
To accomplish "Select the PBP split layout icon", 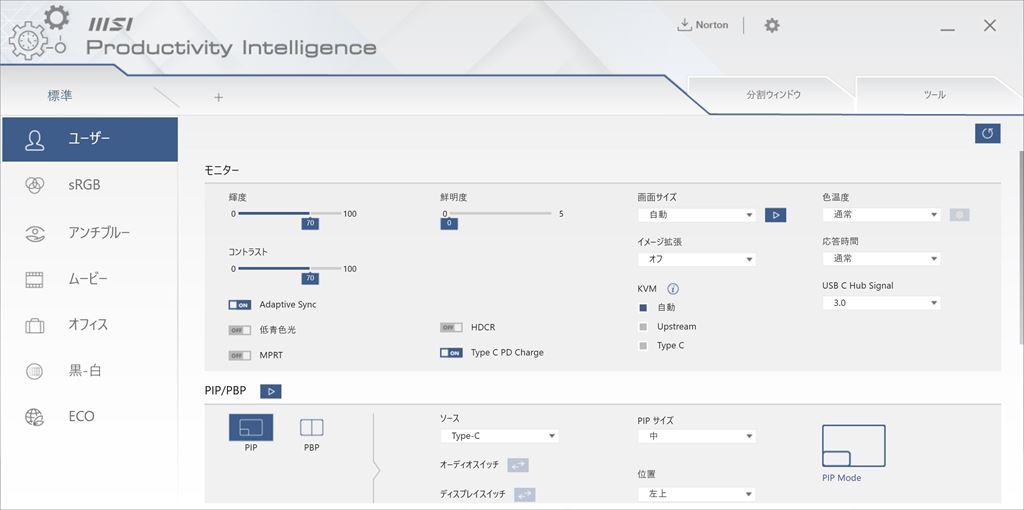I will click(x=312, y=427).
